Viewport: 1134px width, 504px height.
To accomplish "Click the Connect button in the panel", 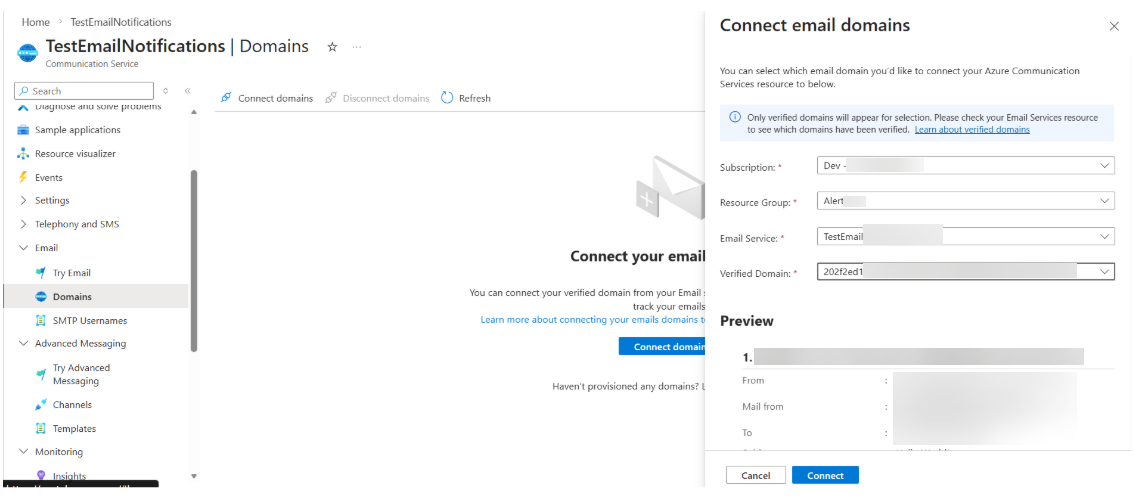I will tap(825, 475).
